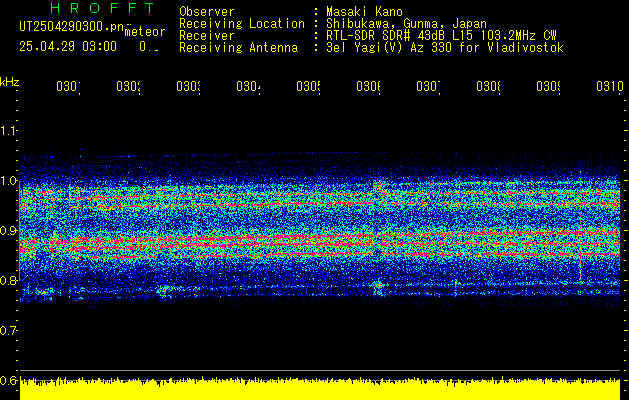Select the file name UT2504290300.pn
The height and width of the screenshot is (400, 629).
(x=72, y=27)
